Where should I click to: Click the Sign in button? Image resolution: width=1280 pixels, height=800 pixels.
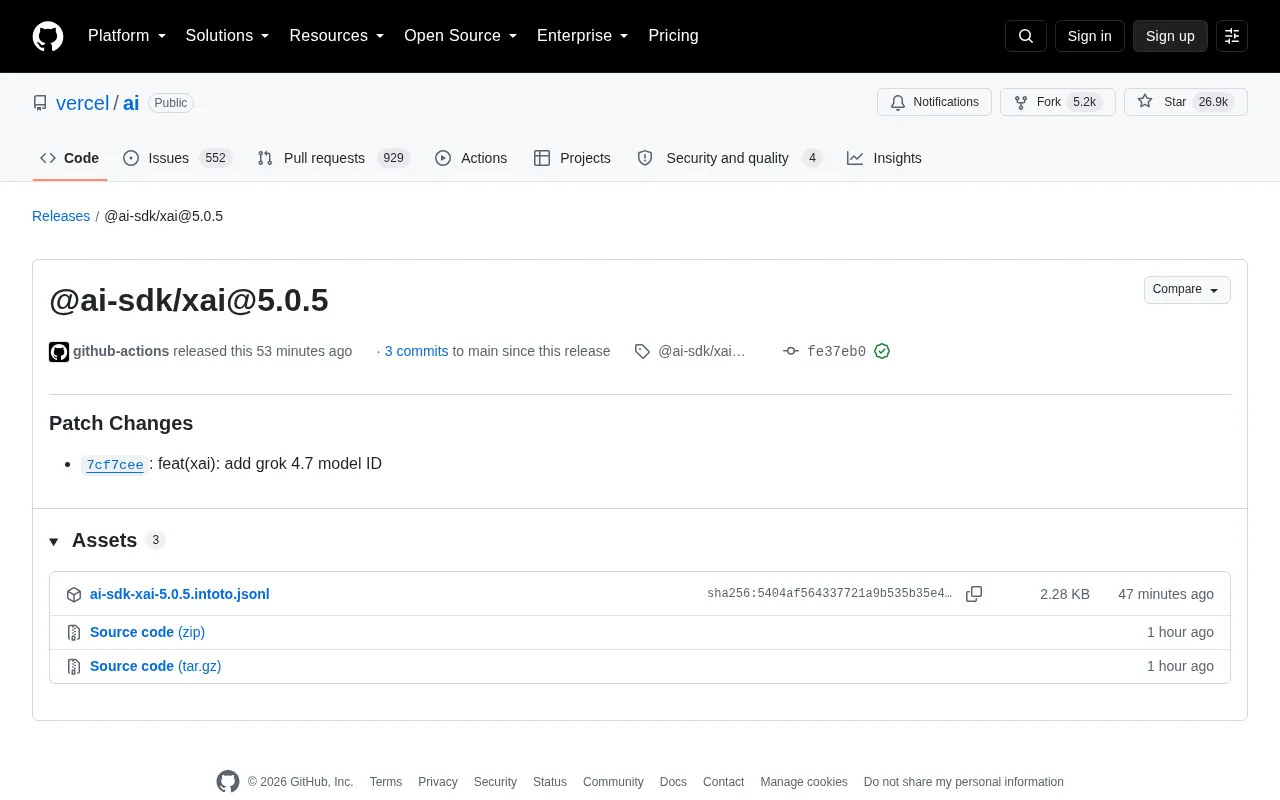click(1089, 36)
